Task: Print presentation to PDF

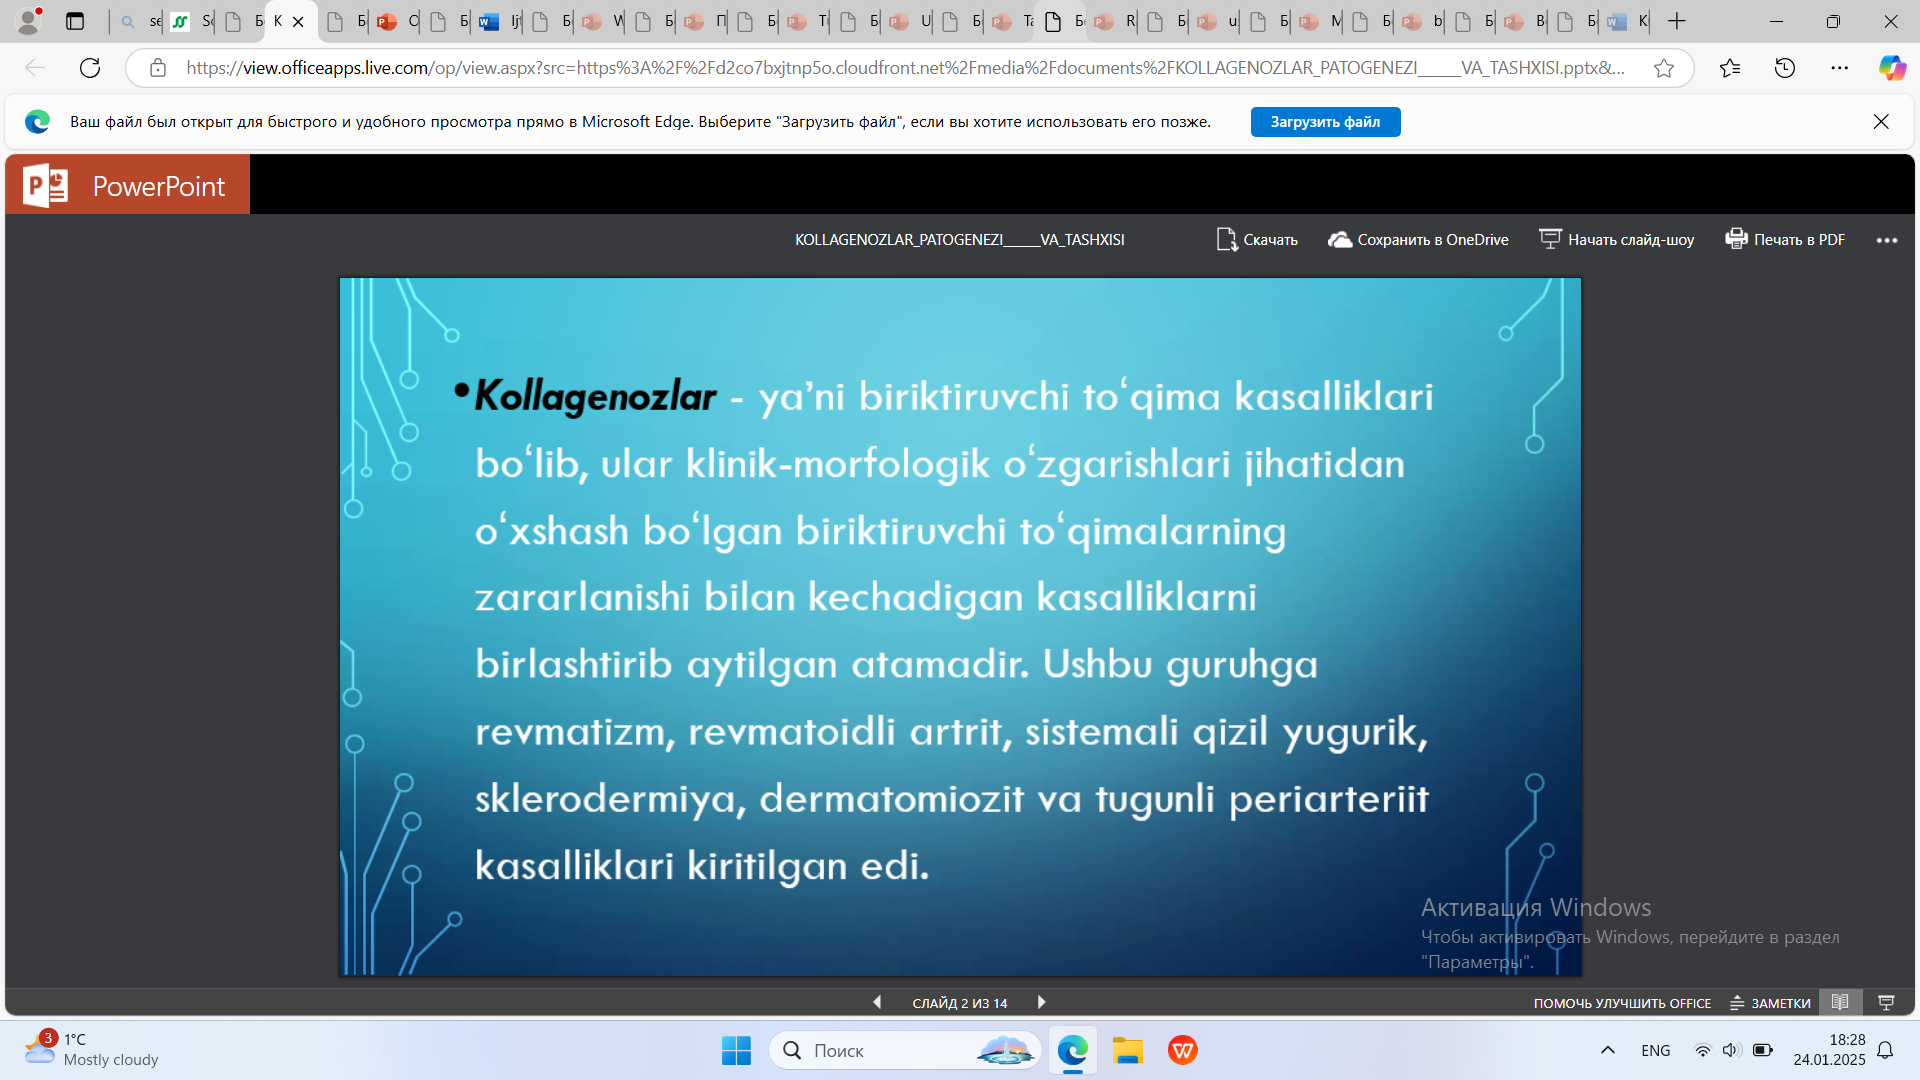Action: click(1785, 240)
